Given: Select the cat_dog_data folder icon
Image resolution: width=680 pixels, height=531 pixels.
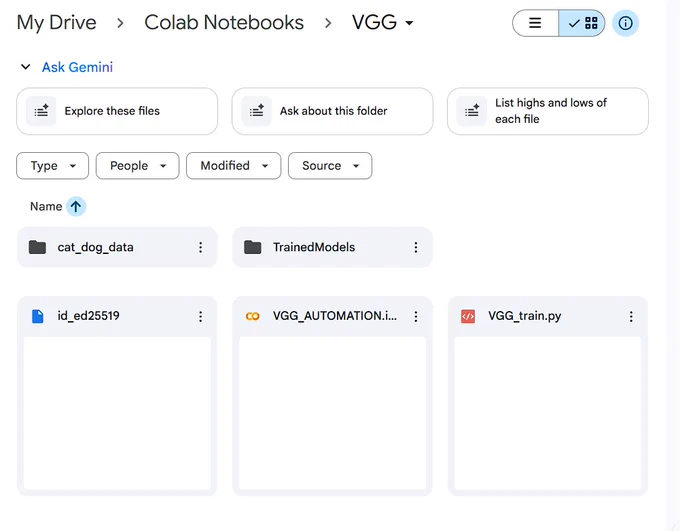Looking at the screenshot, I should [x=37, y=247].
